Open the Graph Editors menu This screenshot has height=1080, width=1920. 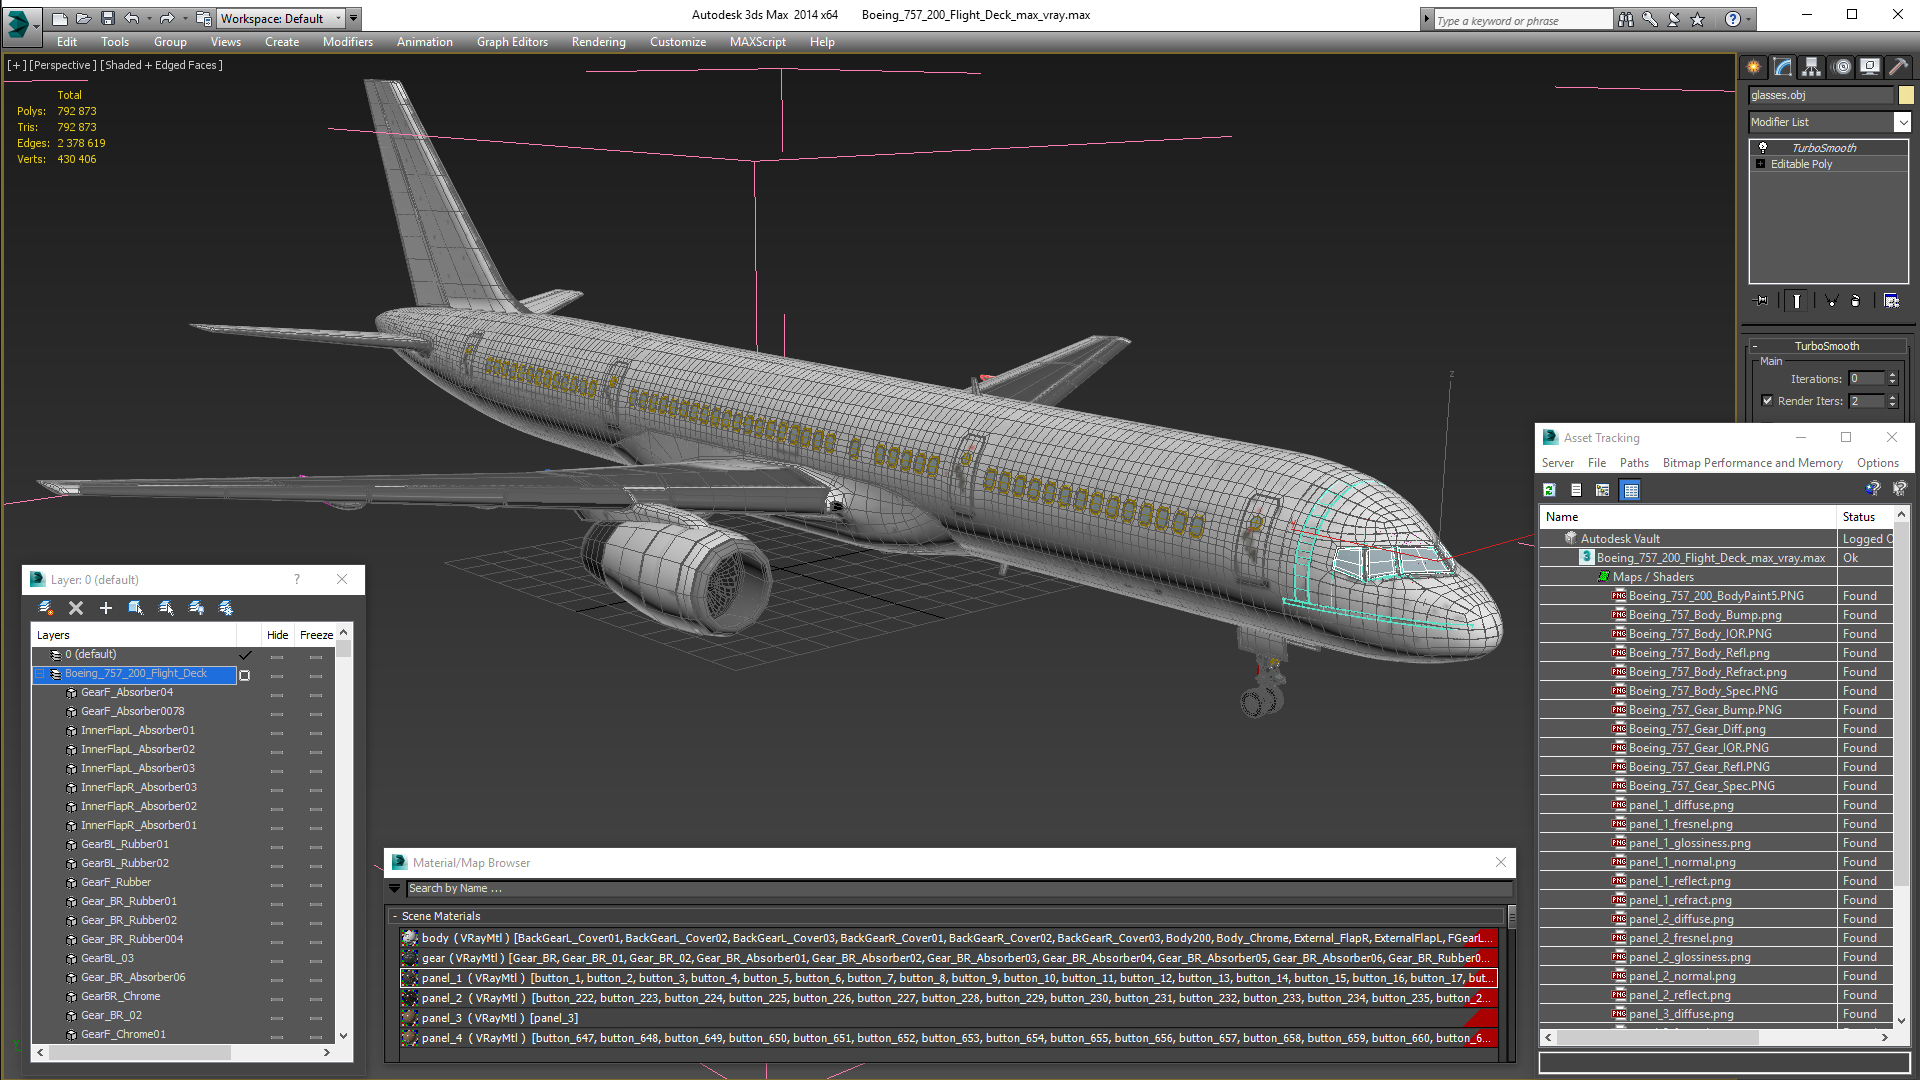pyautogui.click(x=512, y=42)
